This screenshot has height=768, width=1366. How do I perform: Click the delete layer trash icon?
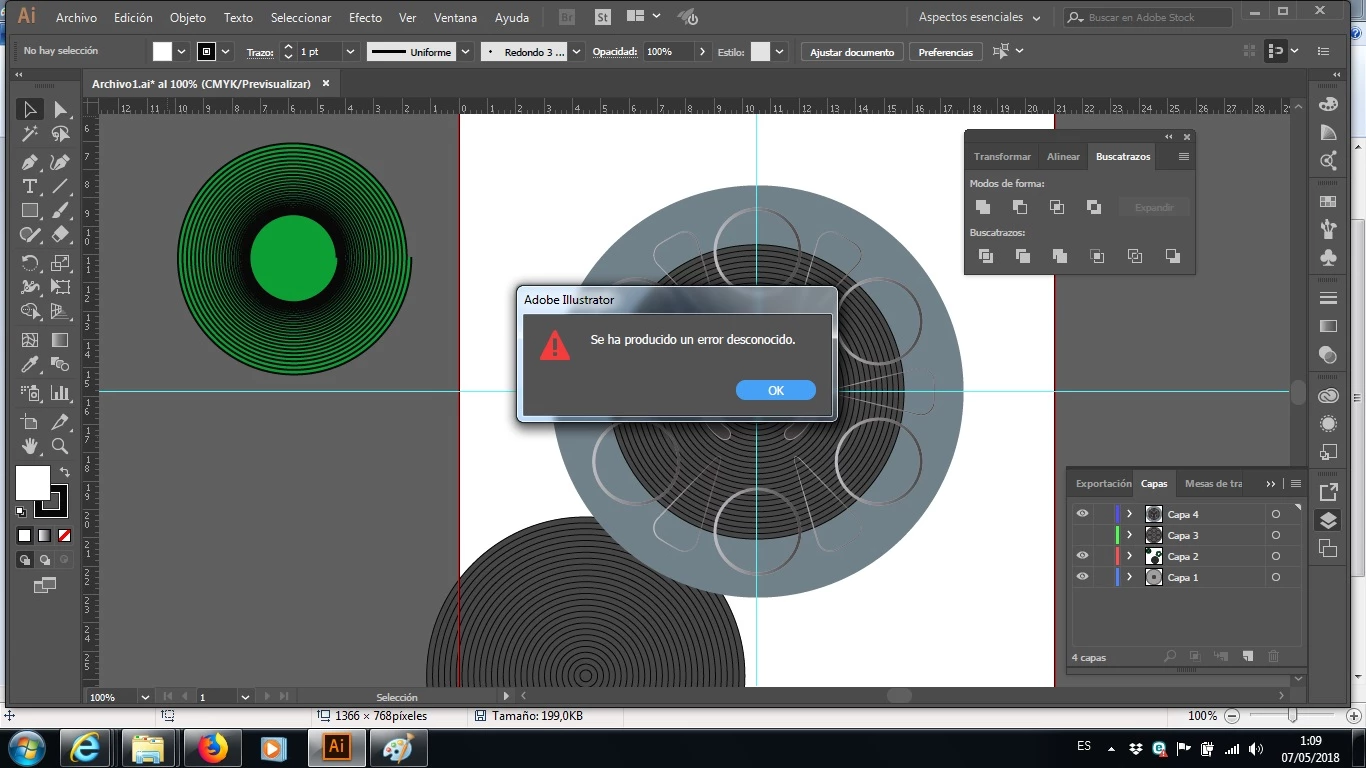[1274, 657]
